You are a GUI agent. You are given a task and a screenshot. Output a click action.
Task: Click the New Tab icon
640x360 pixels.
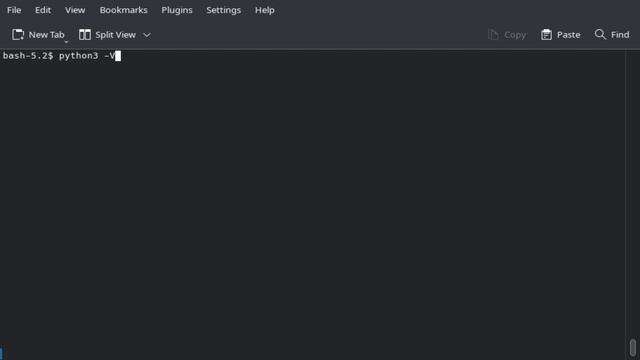18,35
